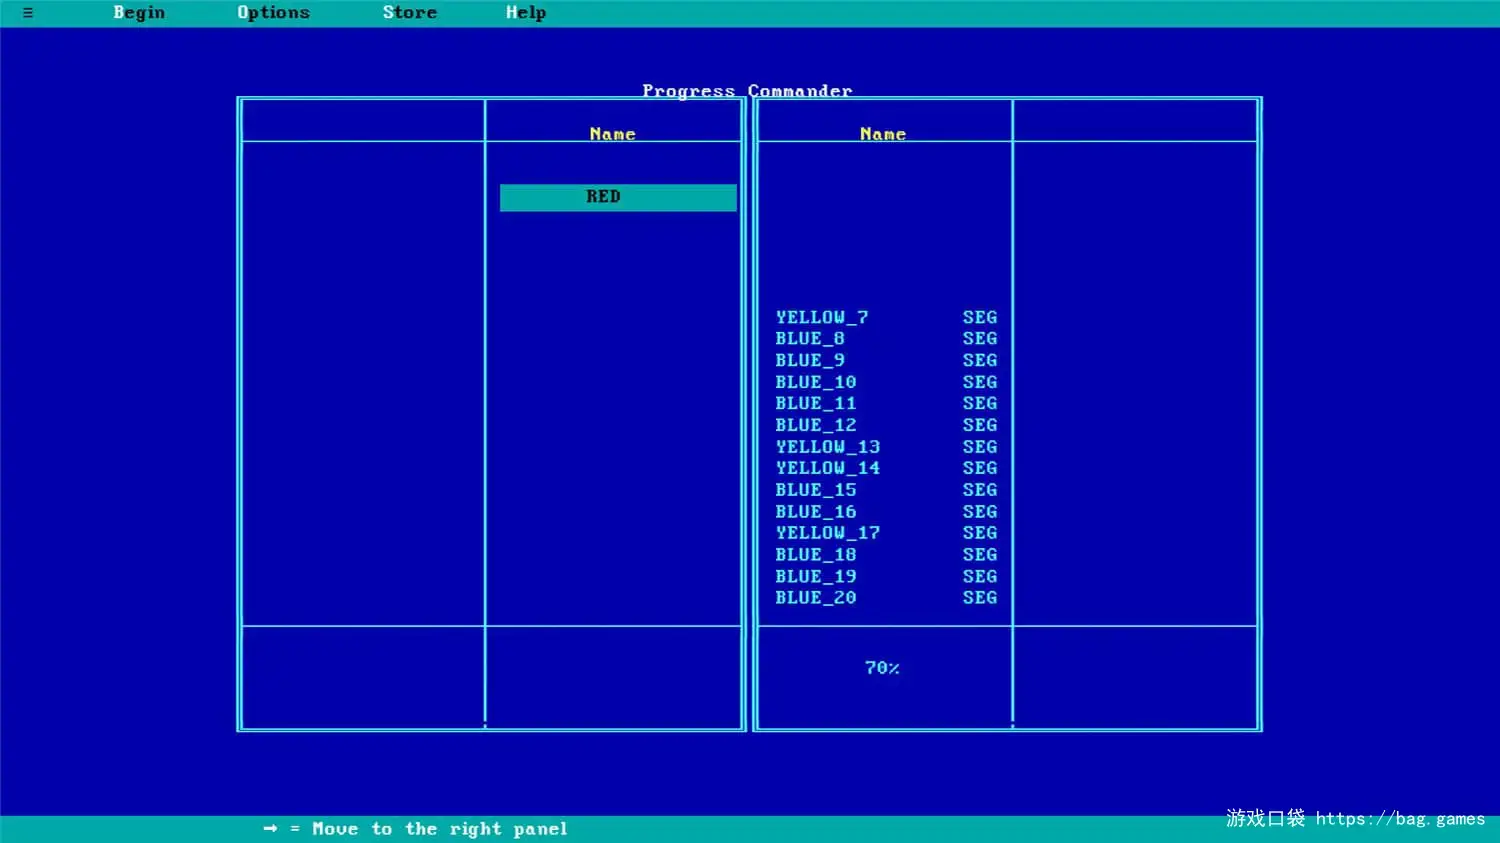This screenshot has height=843, width=1500.
Task: Open the Begin menu
Action: point(139,13)
